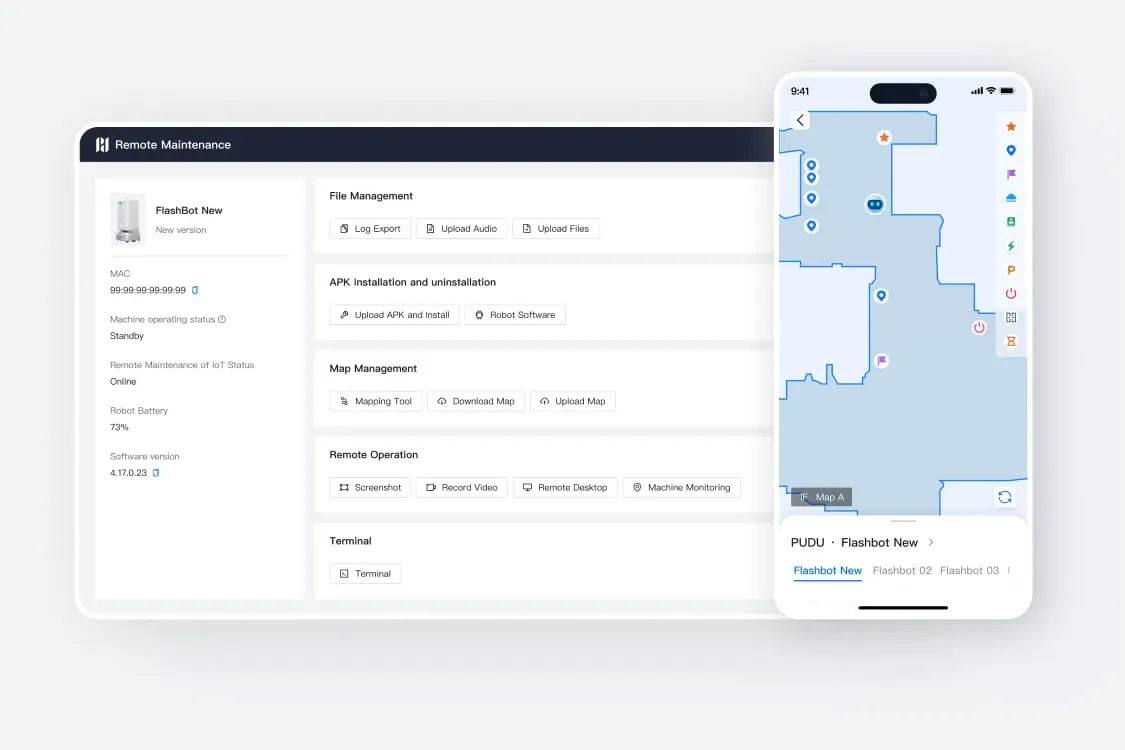Switch to the Flashbot 02 tab

(x=902, y=570)
